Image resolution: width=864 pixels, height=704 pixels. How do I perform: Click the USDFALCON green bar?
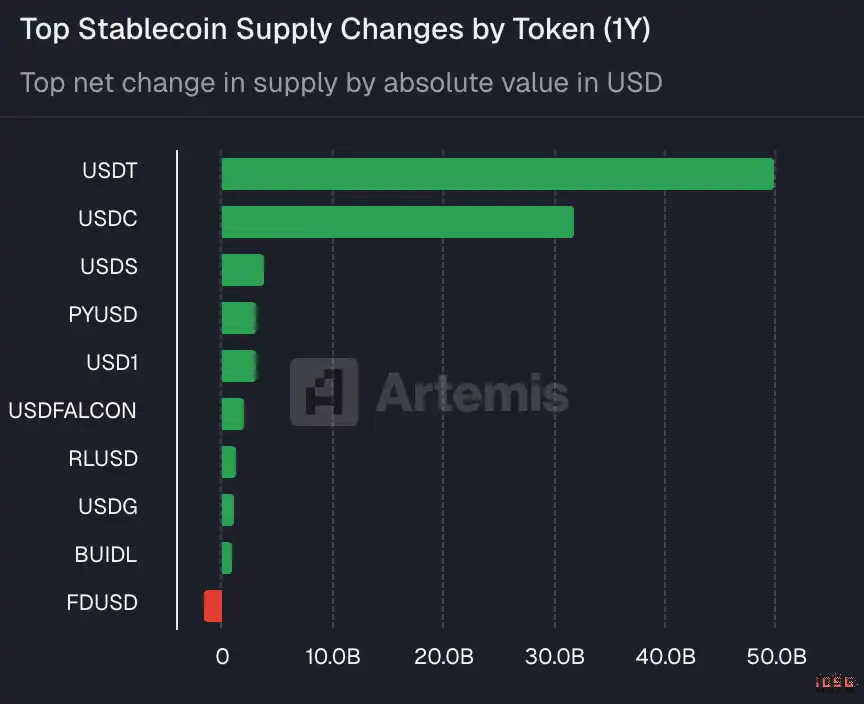click(x=232, y=413)
